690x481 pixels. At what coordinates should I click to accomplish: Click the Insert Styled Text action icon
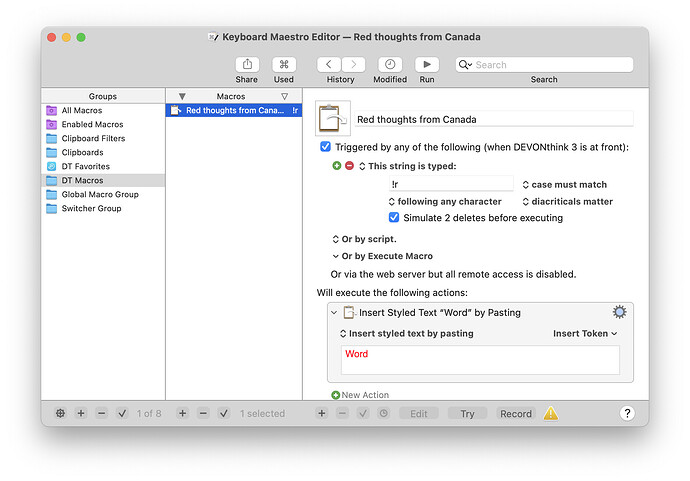click(349, 312)
